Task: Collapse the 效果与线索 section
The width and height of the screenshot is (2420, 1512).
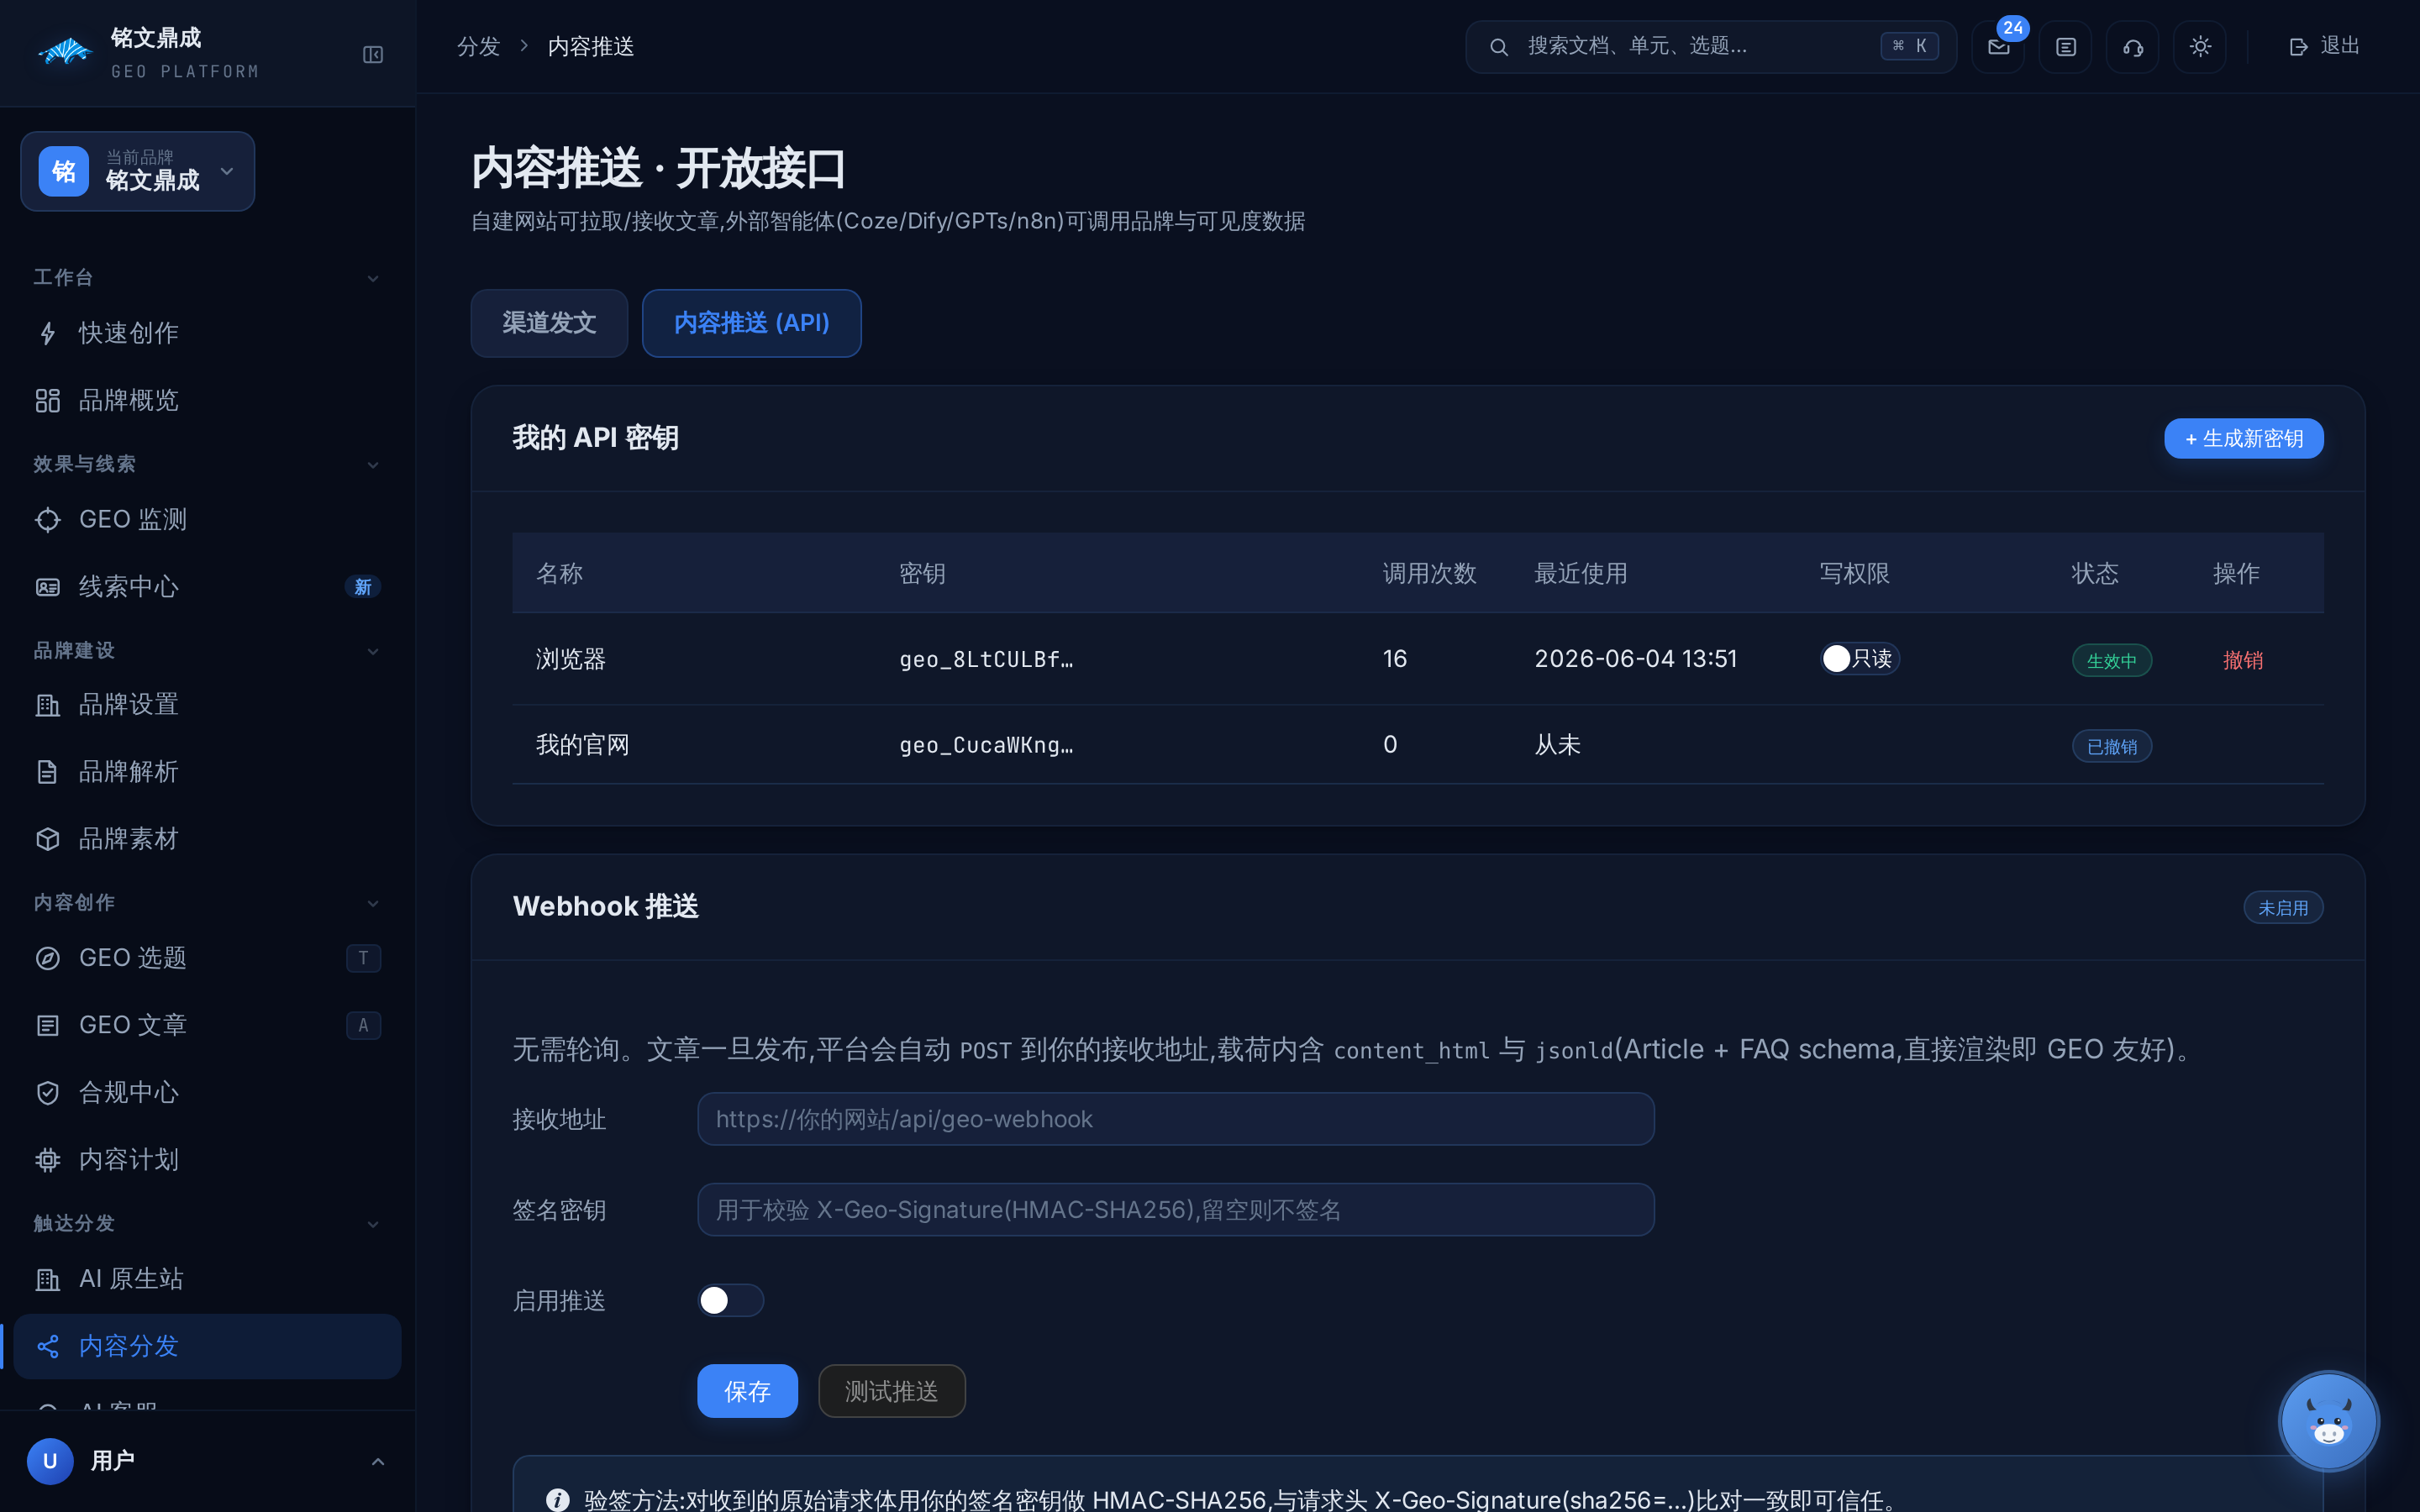Action: 372,464
